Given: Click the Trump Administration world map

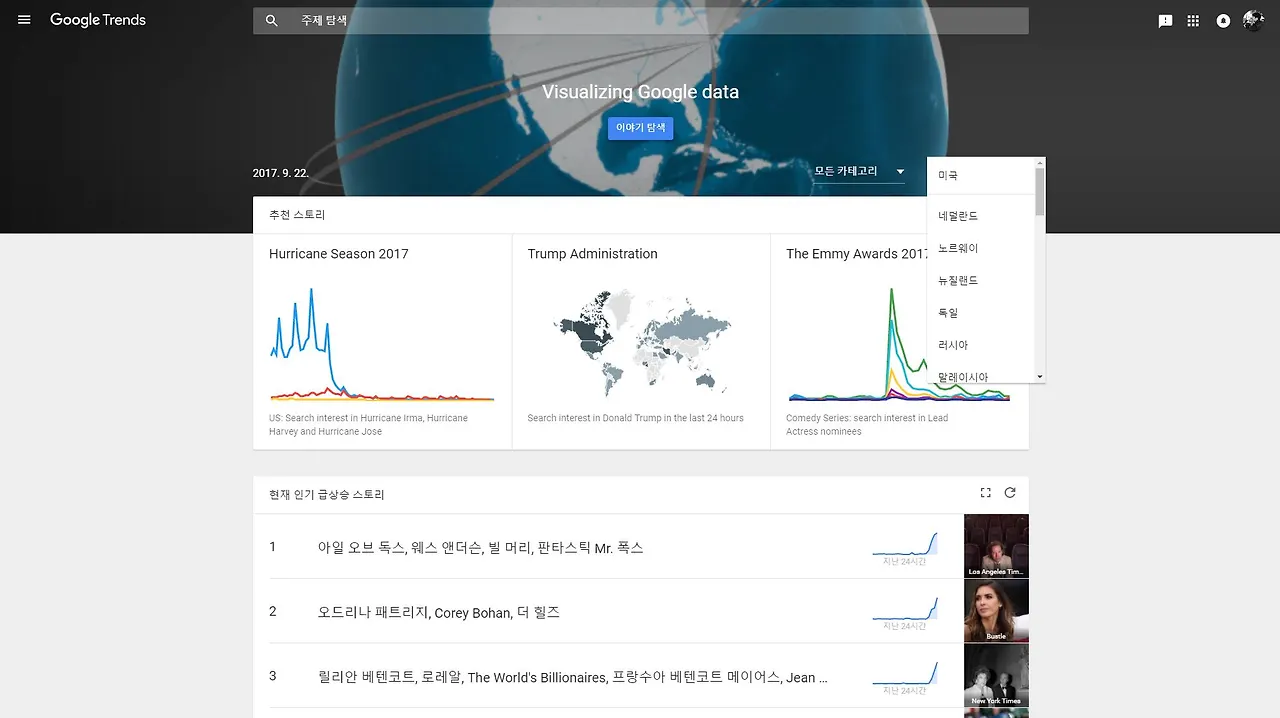Looking at the screenshot, I should (641, 343).
